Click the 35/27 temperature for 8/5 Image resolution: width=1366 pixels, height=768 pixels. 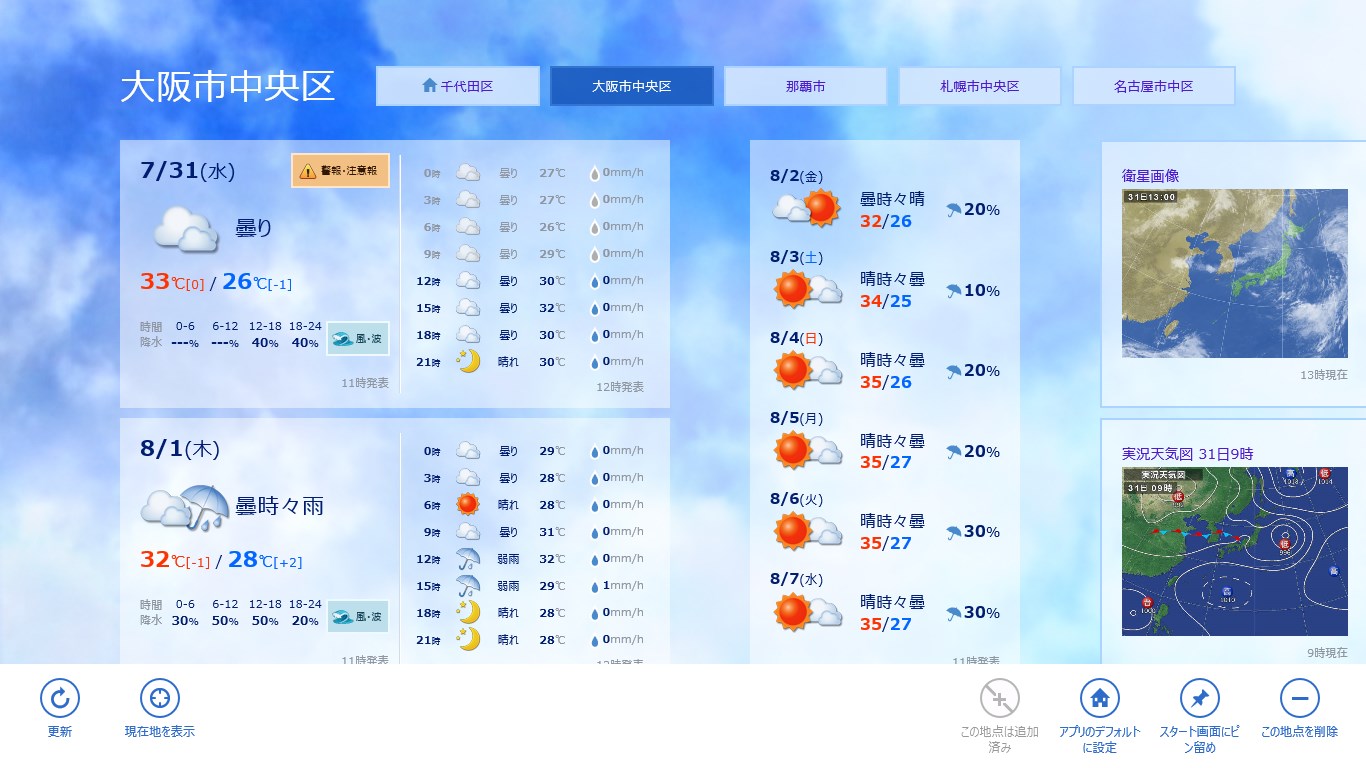click(886, 462)
